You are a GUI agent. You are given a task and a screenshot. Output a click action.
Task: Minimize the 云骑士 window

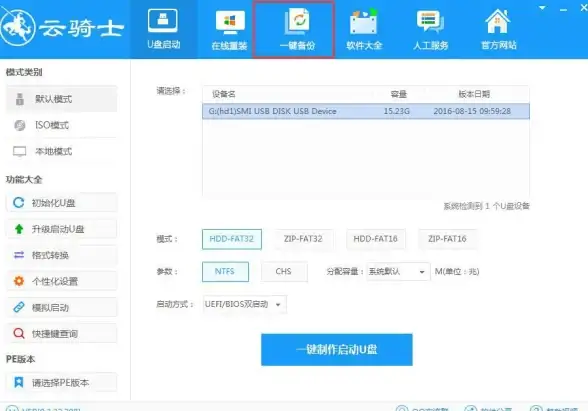(563, 9)
